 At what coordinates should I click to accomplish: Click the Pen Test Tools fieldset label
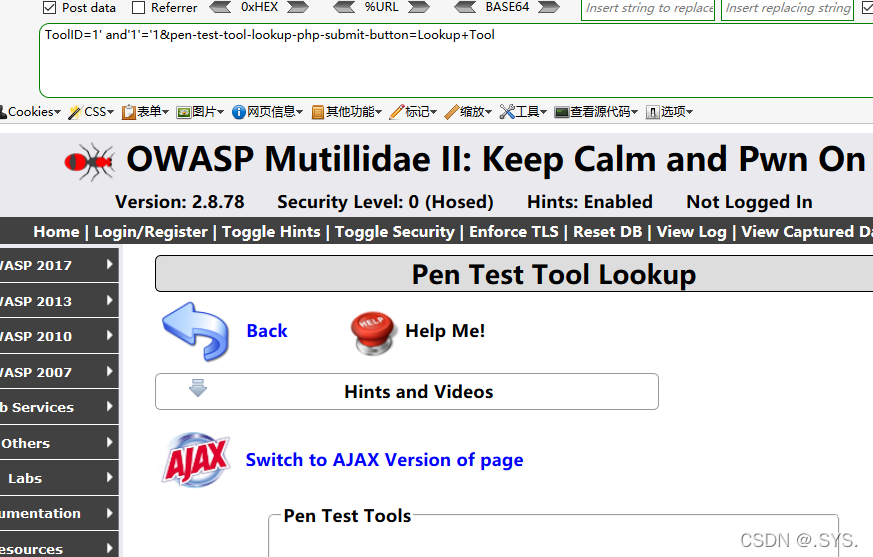click(347, 516)
